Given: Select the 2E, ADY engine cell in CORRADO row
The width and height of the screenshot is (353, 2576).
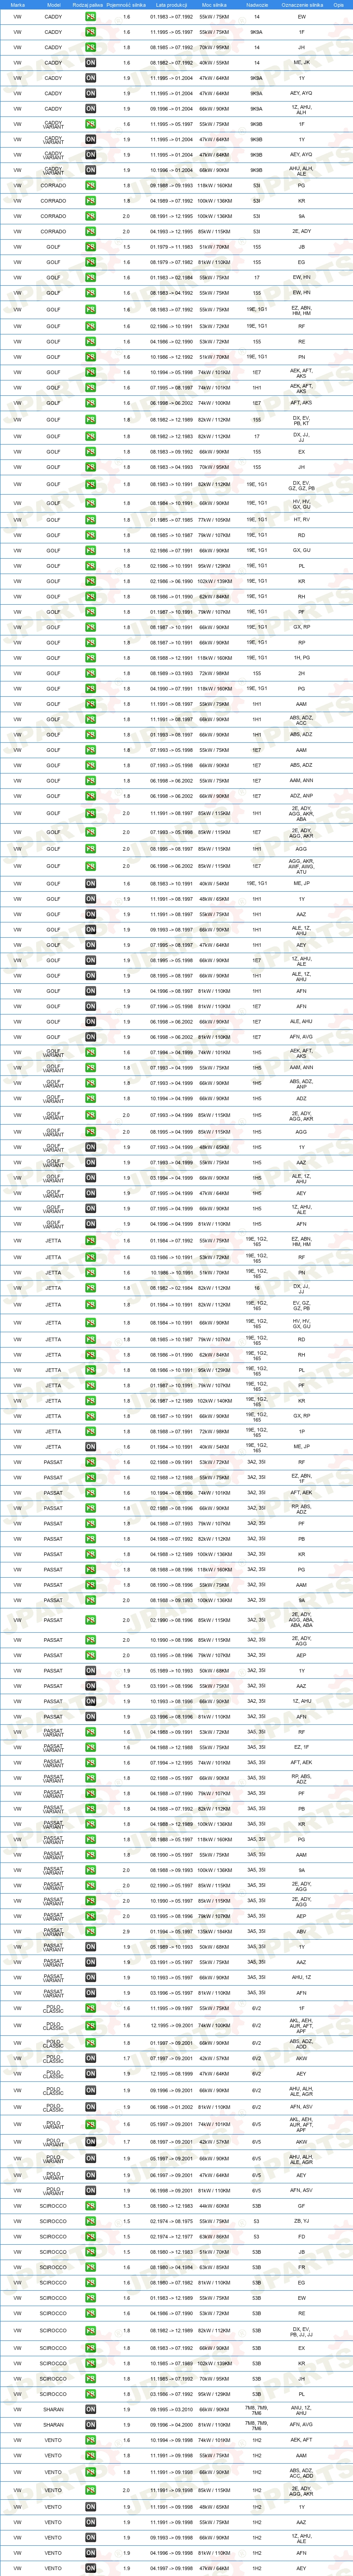Looking at the screenshot, I should point(302,231).
